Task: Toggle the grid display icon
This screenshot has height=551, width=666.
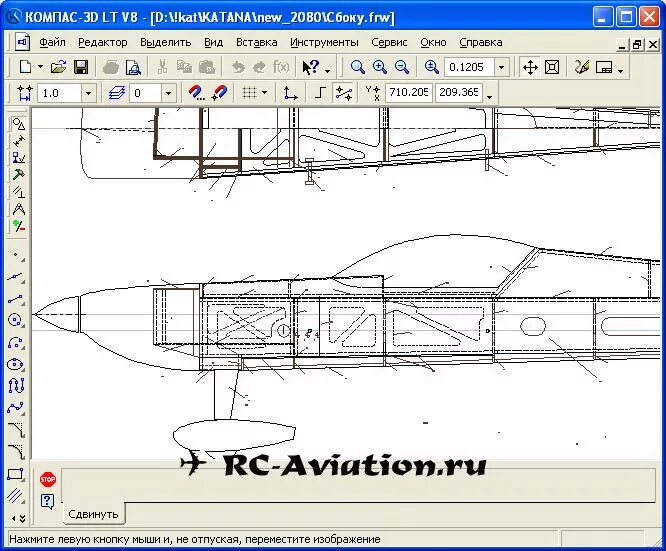Action: click(x=250, y=93)
